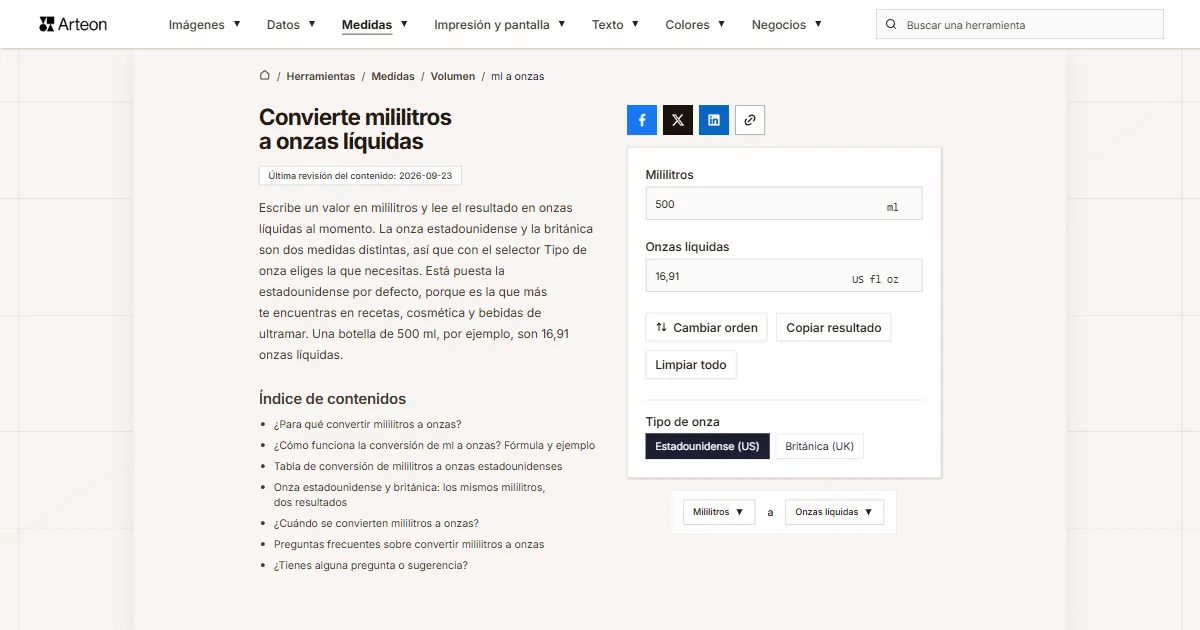This screenshot has height=630, width=1200.
Task: Open '¿Para qué convertir mililitros a onzas?' link
Action: pyautogui.click(x=368, y=424)
